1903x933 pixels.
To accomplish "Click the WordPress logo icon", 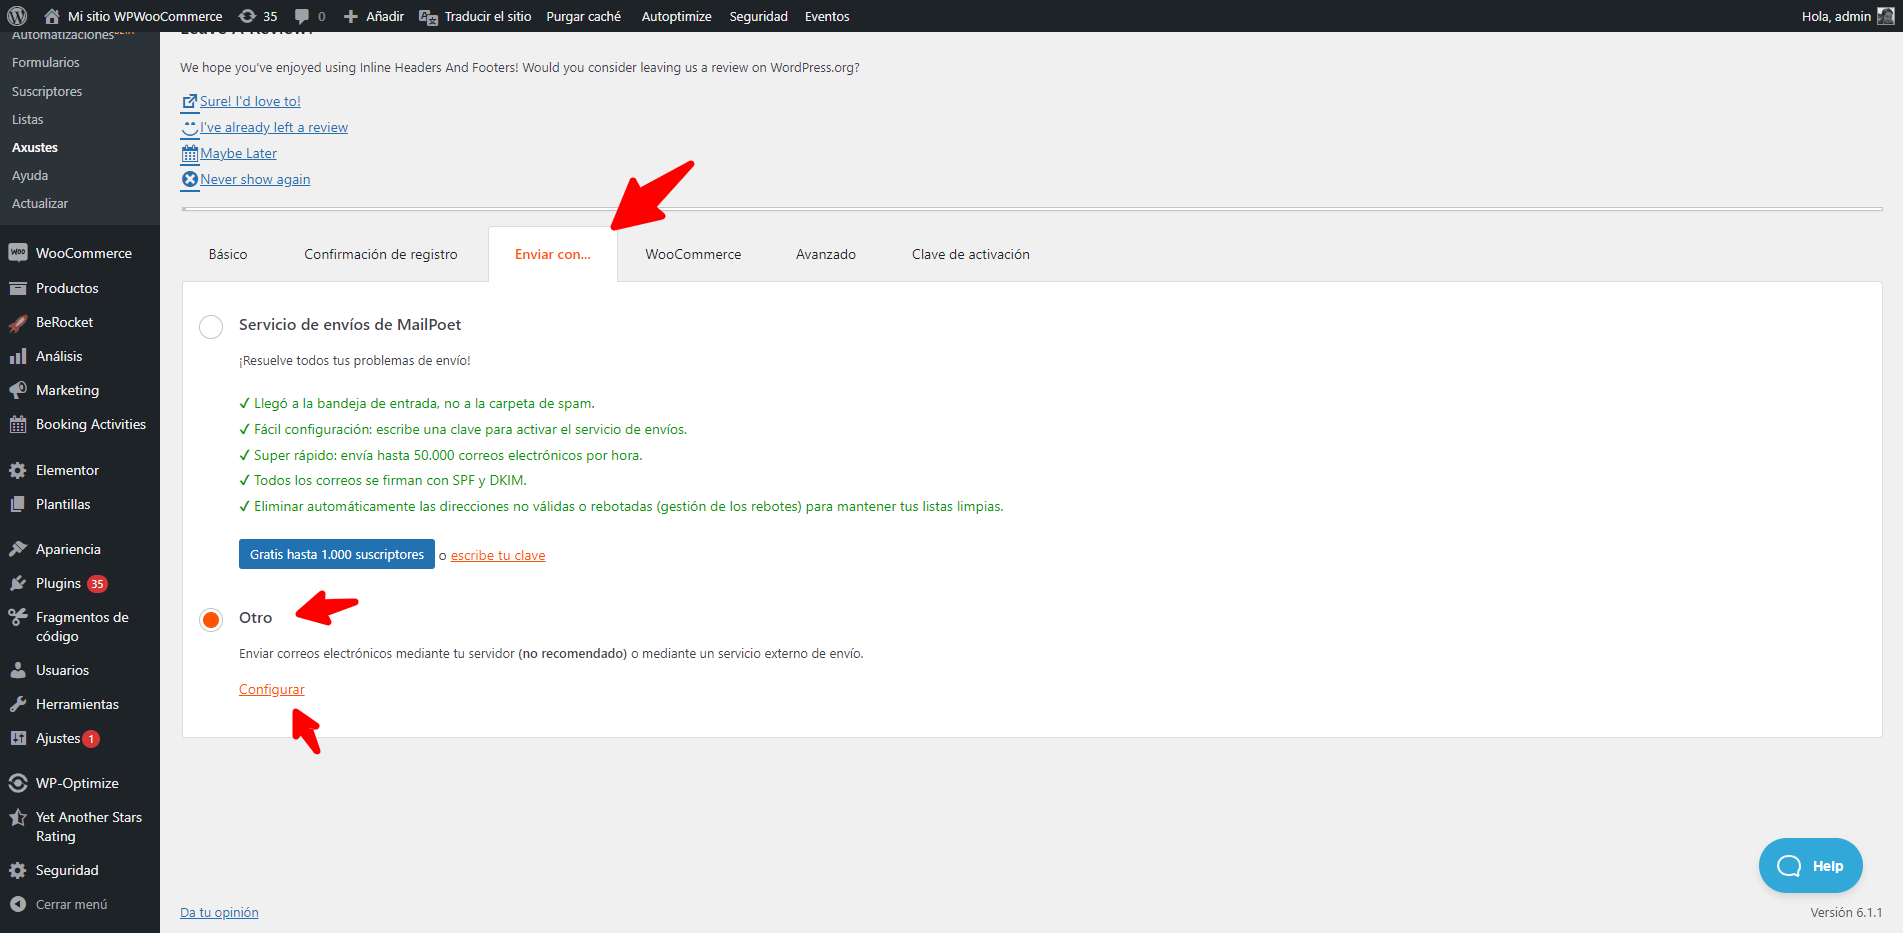I will point(17,16).
